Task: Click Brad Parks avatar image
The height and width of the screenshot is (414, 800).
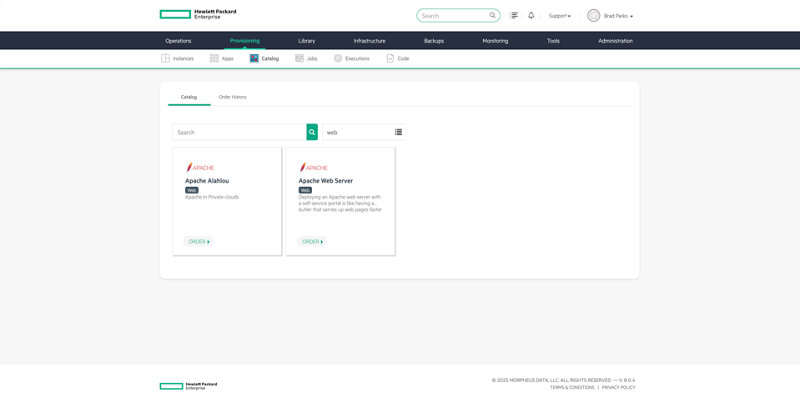Action: pos(593,15)
